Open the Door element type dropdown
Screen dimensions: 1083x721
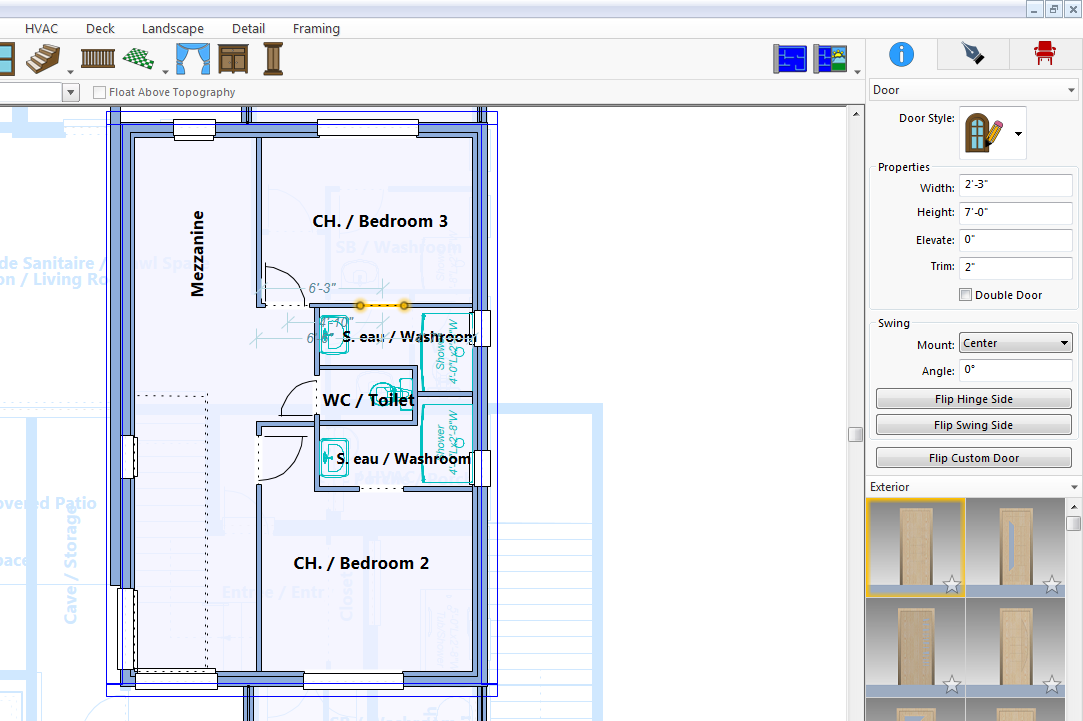point(973,90)
